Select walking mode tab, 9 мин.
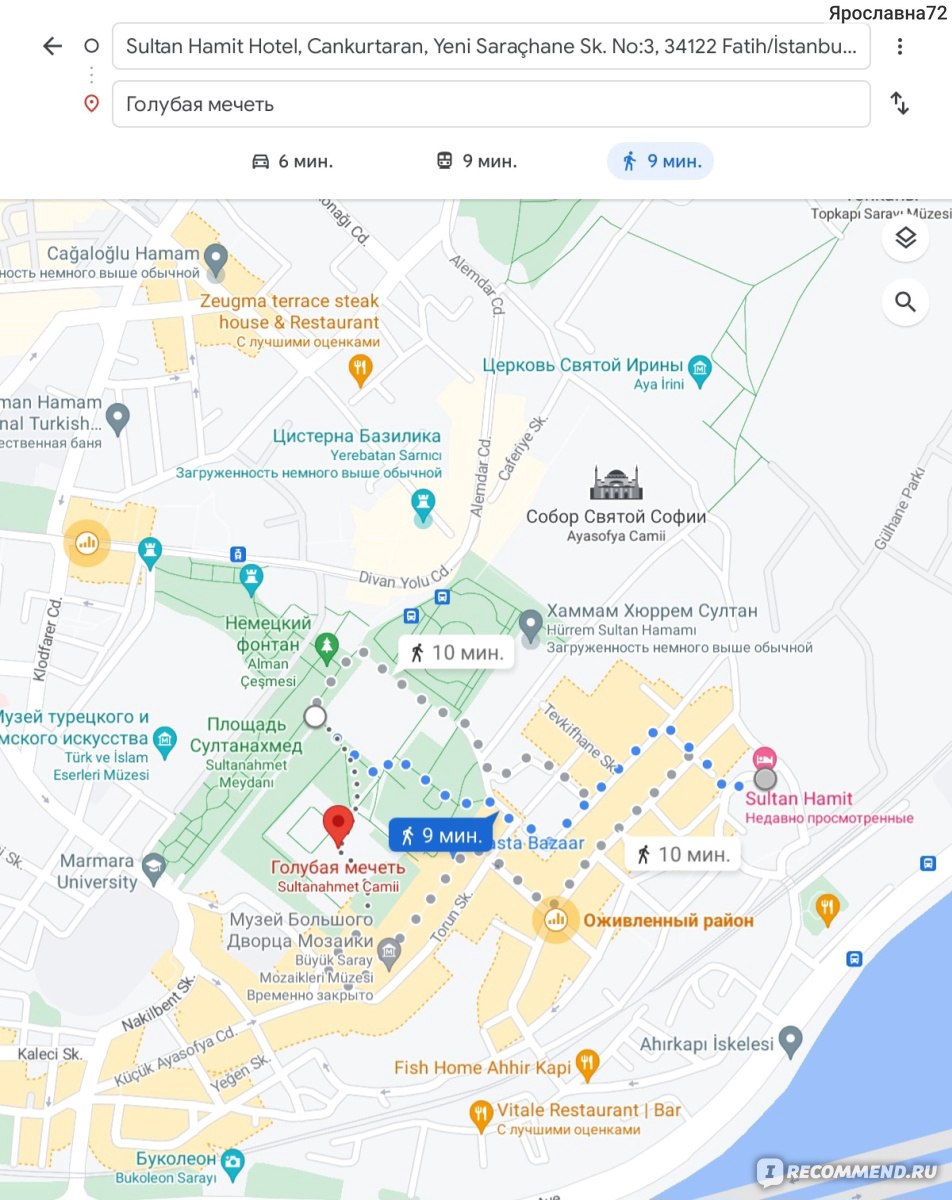 pos(660,161)
